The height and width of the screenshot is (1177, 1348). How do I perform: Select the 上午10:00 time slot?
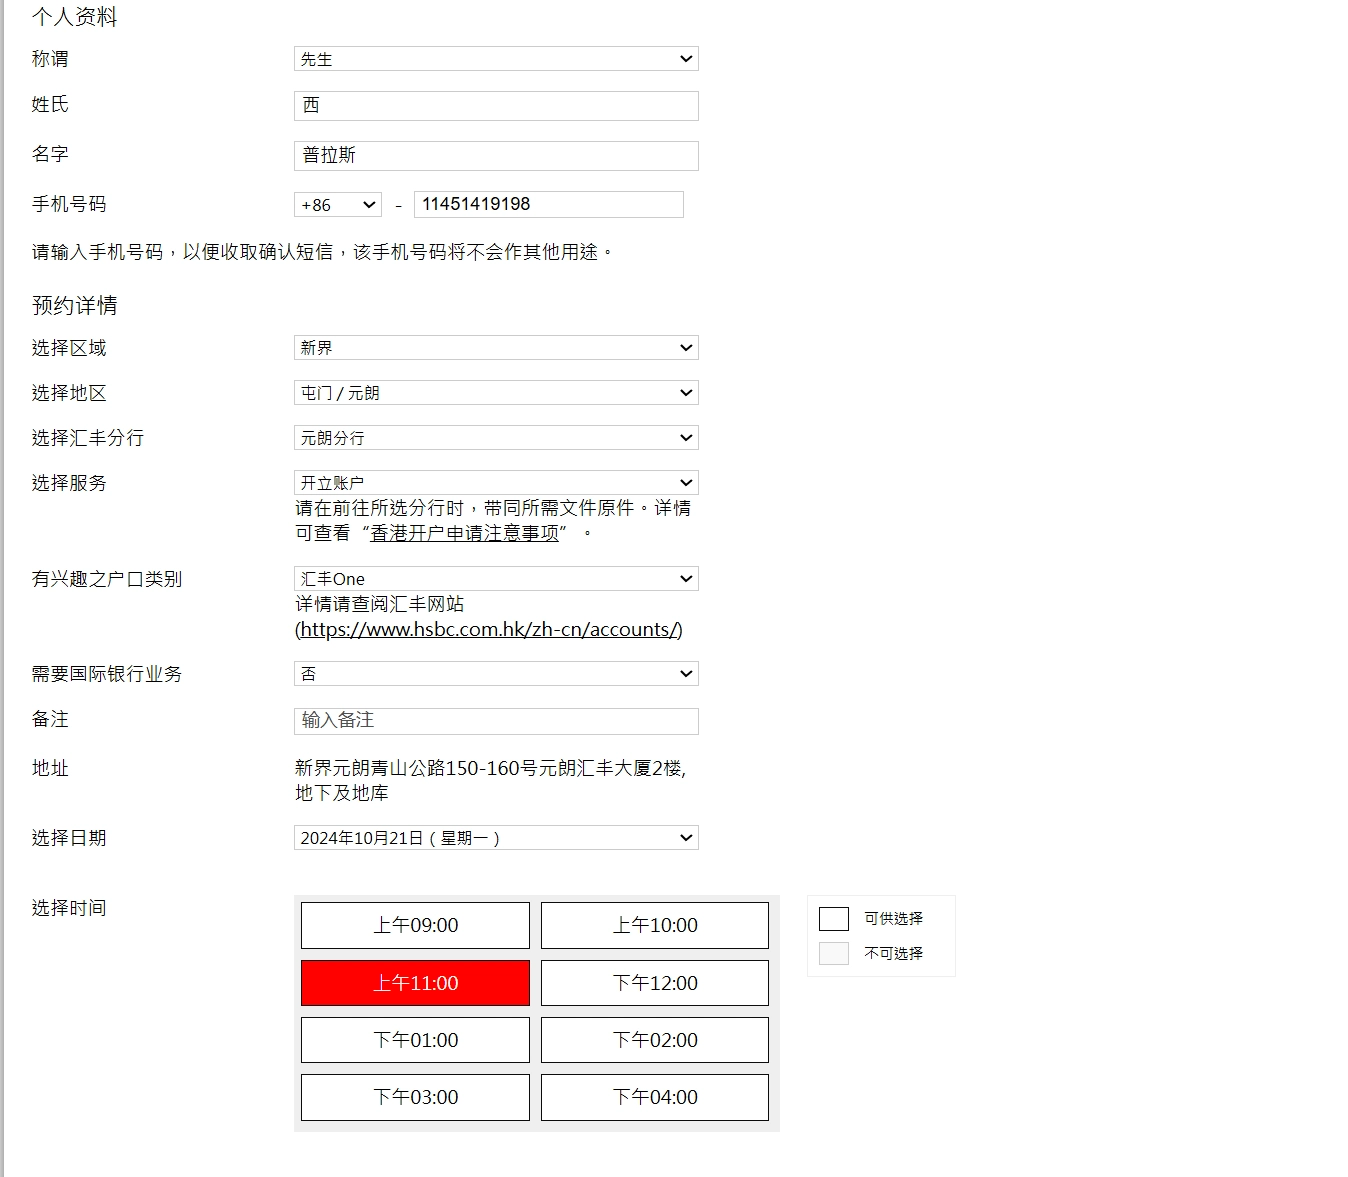click(x=655, y=926)
